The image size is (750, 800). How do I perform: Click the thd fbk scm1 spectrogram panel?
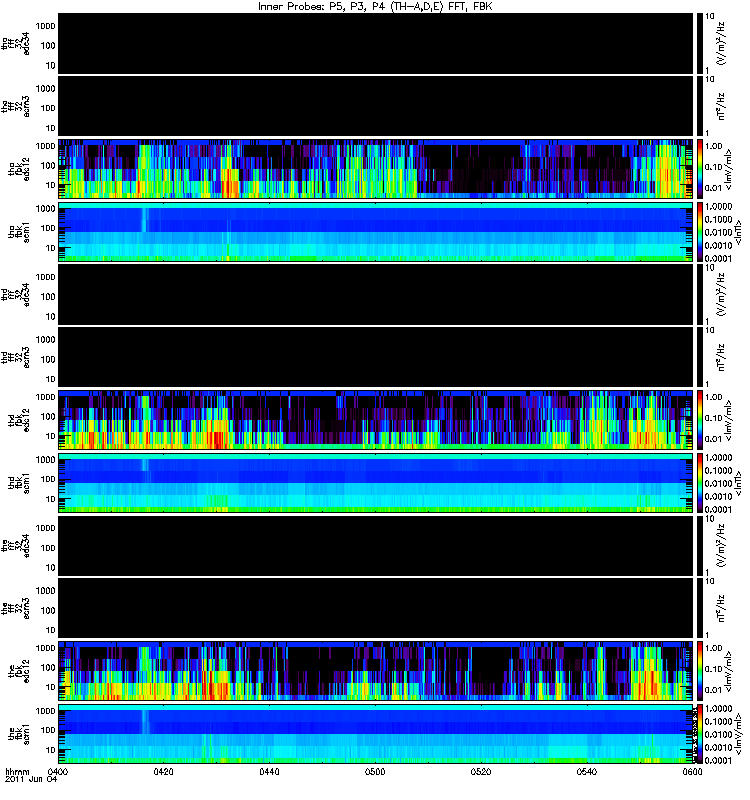click(x=376, y=483)
